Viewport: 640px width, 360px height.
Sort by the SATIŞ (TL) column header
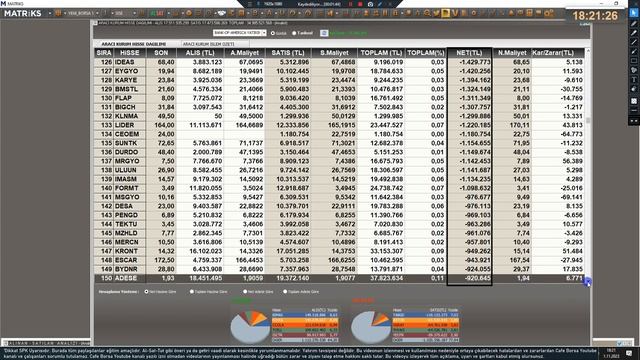[288, 53]
